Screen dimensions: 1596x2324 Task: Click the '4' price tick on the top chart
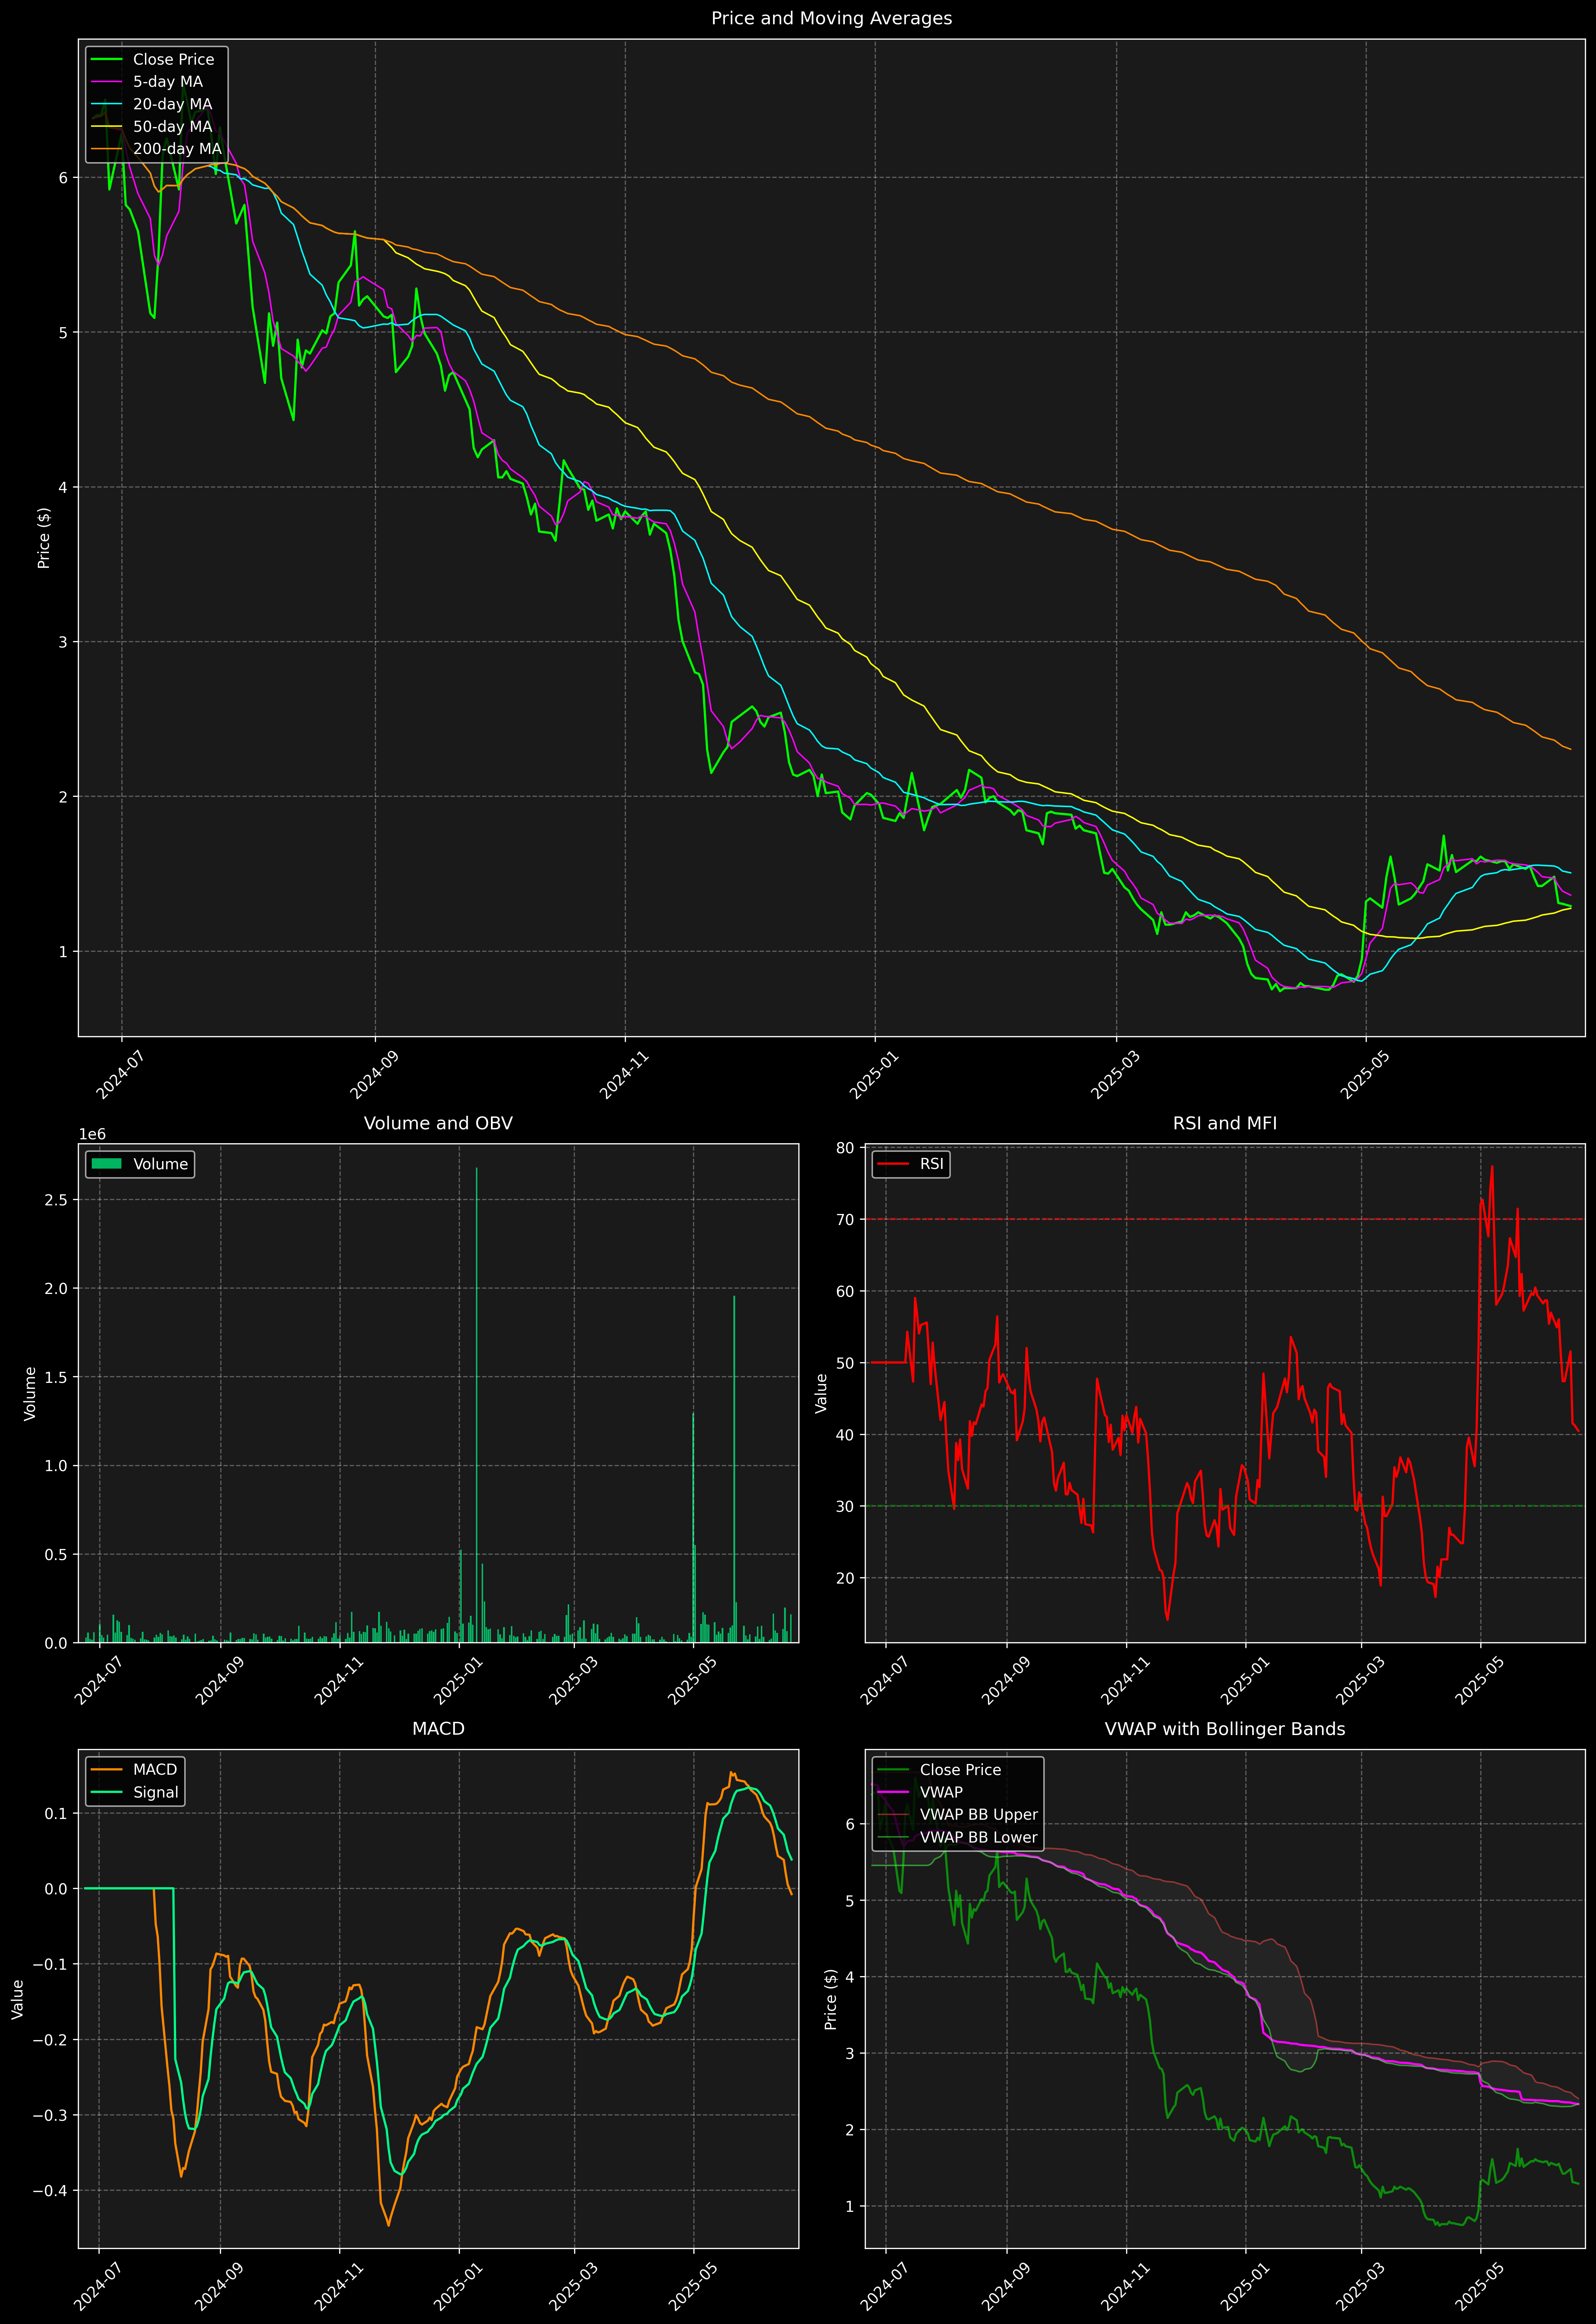(63, 488)
